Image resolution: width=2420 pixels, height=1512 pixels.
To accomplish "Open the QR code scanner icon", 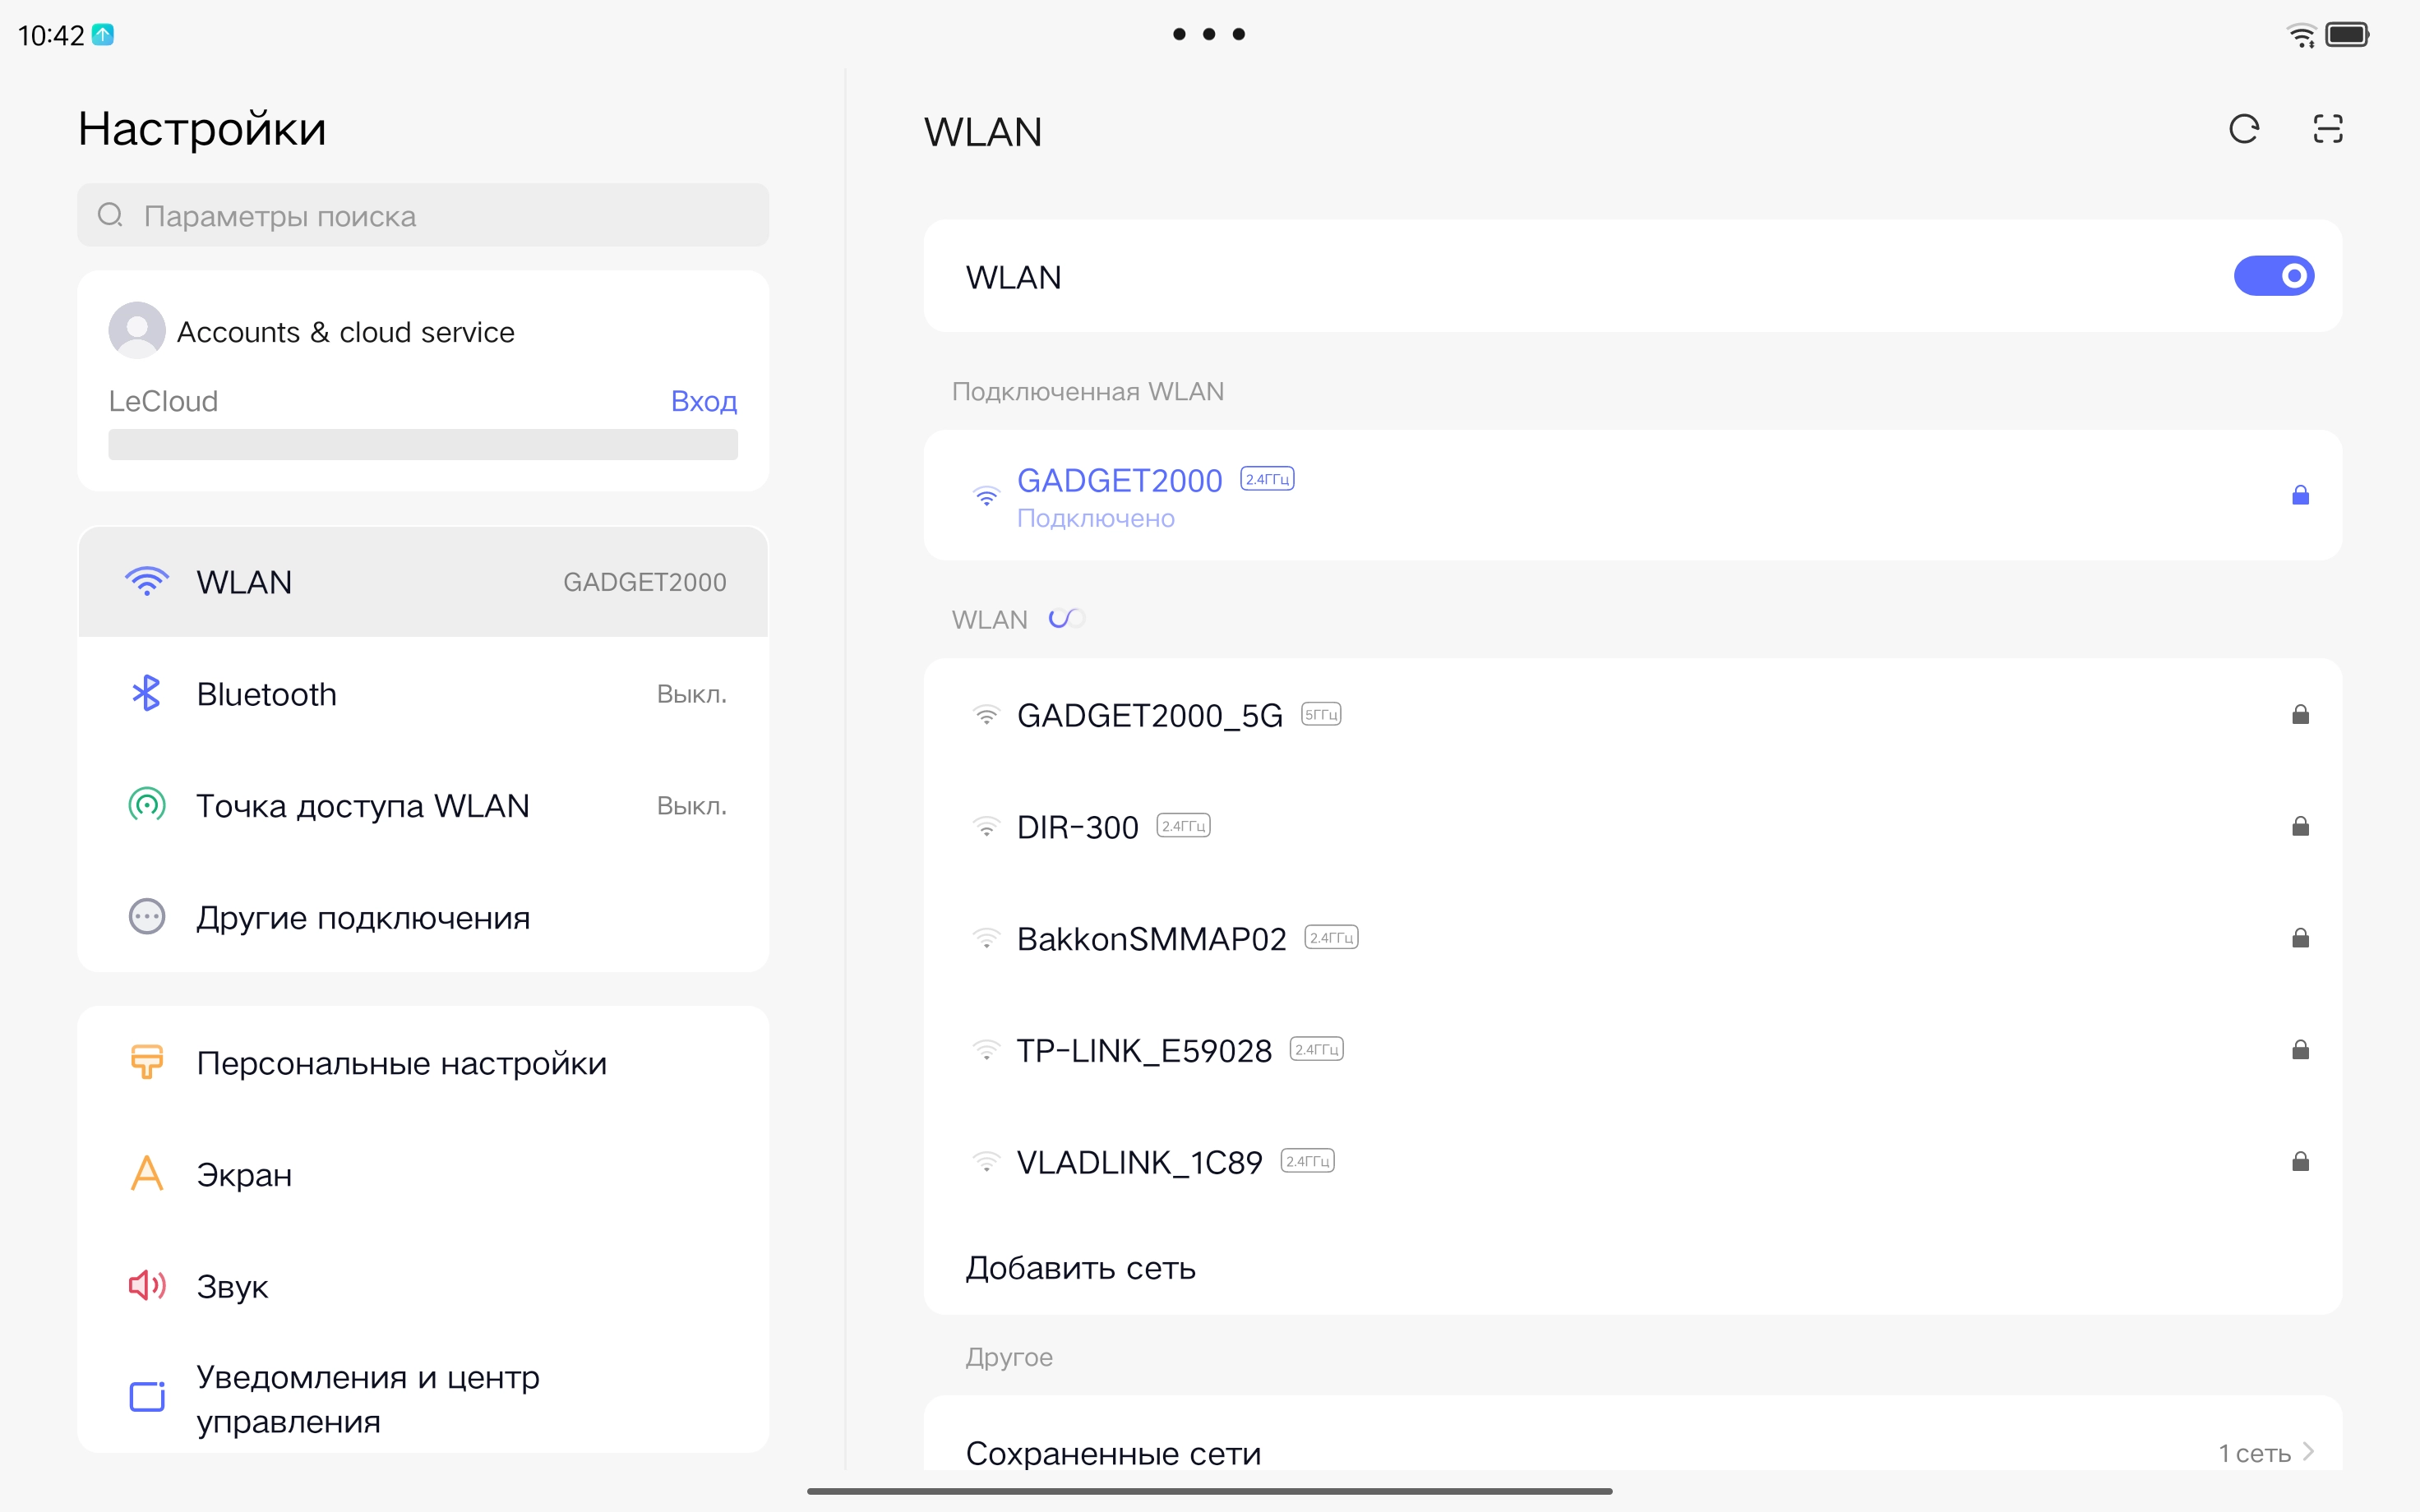I will click(2328, 129).
